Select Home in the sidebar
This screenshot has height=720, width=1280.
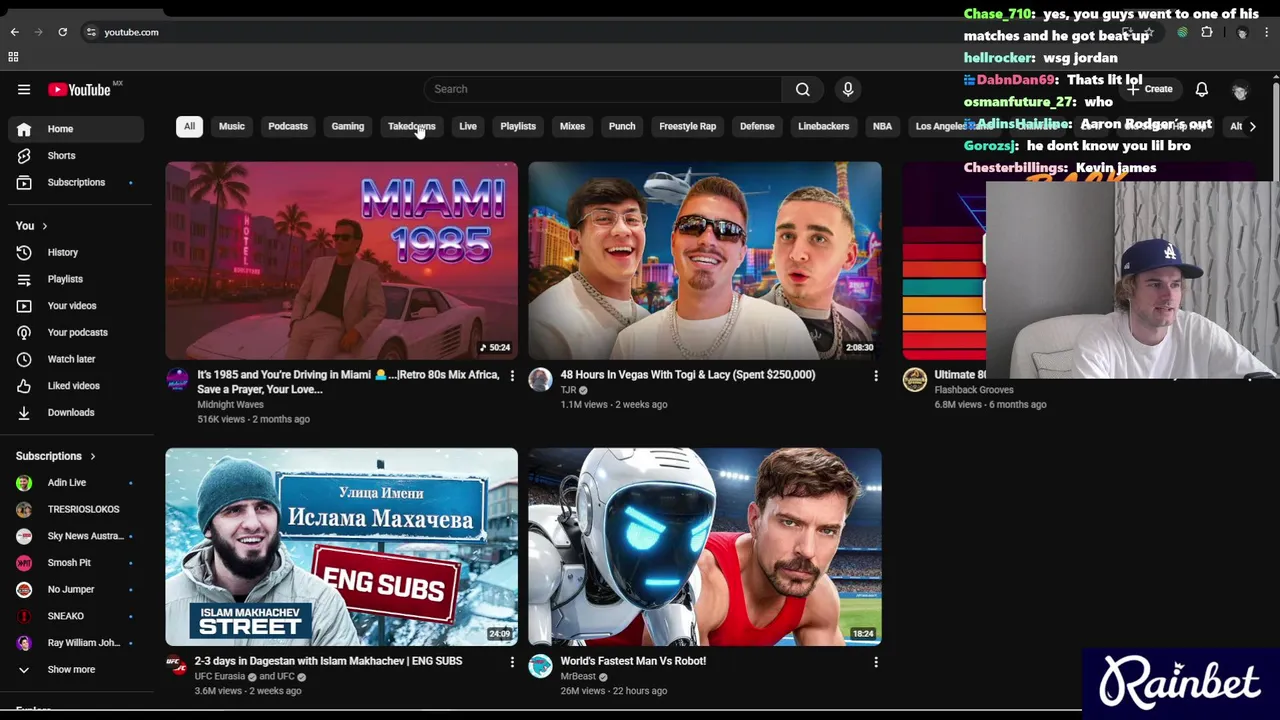(76, 129)
